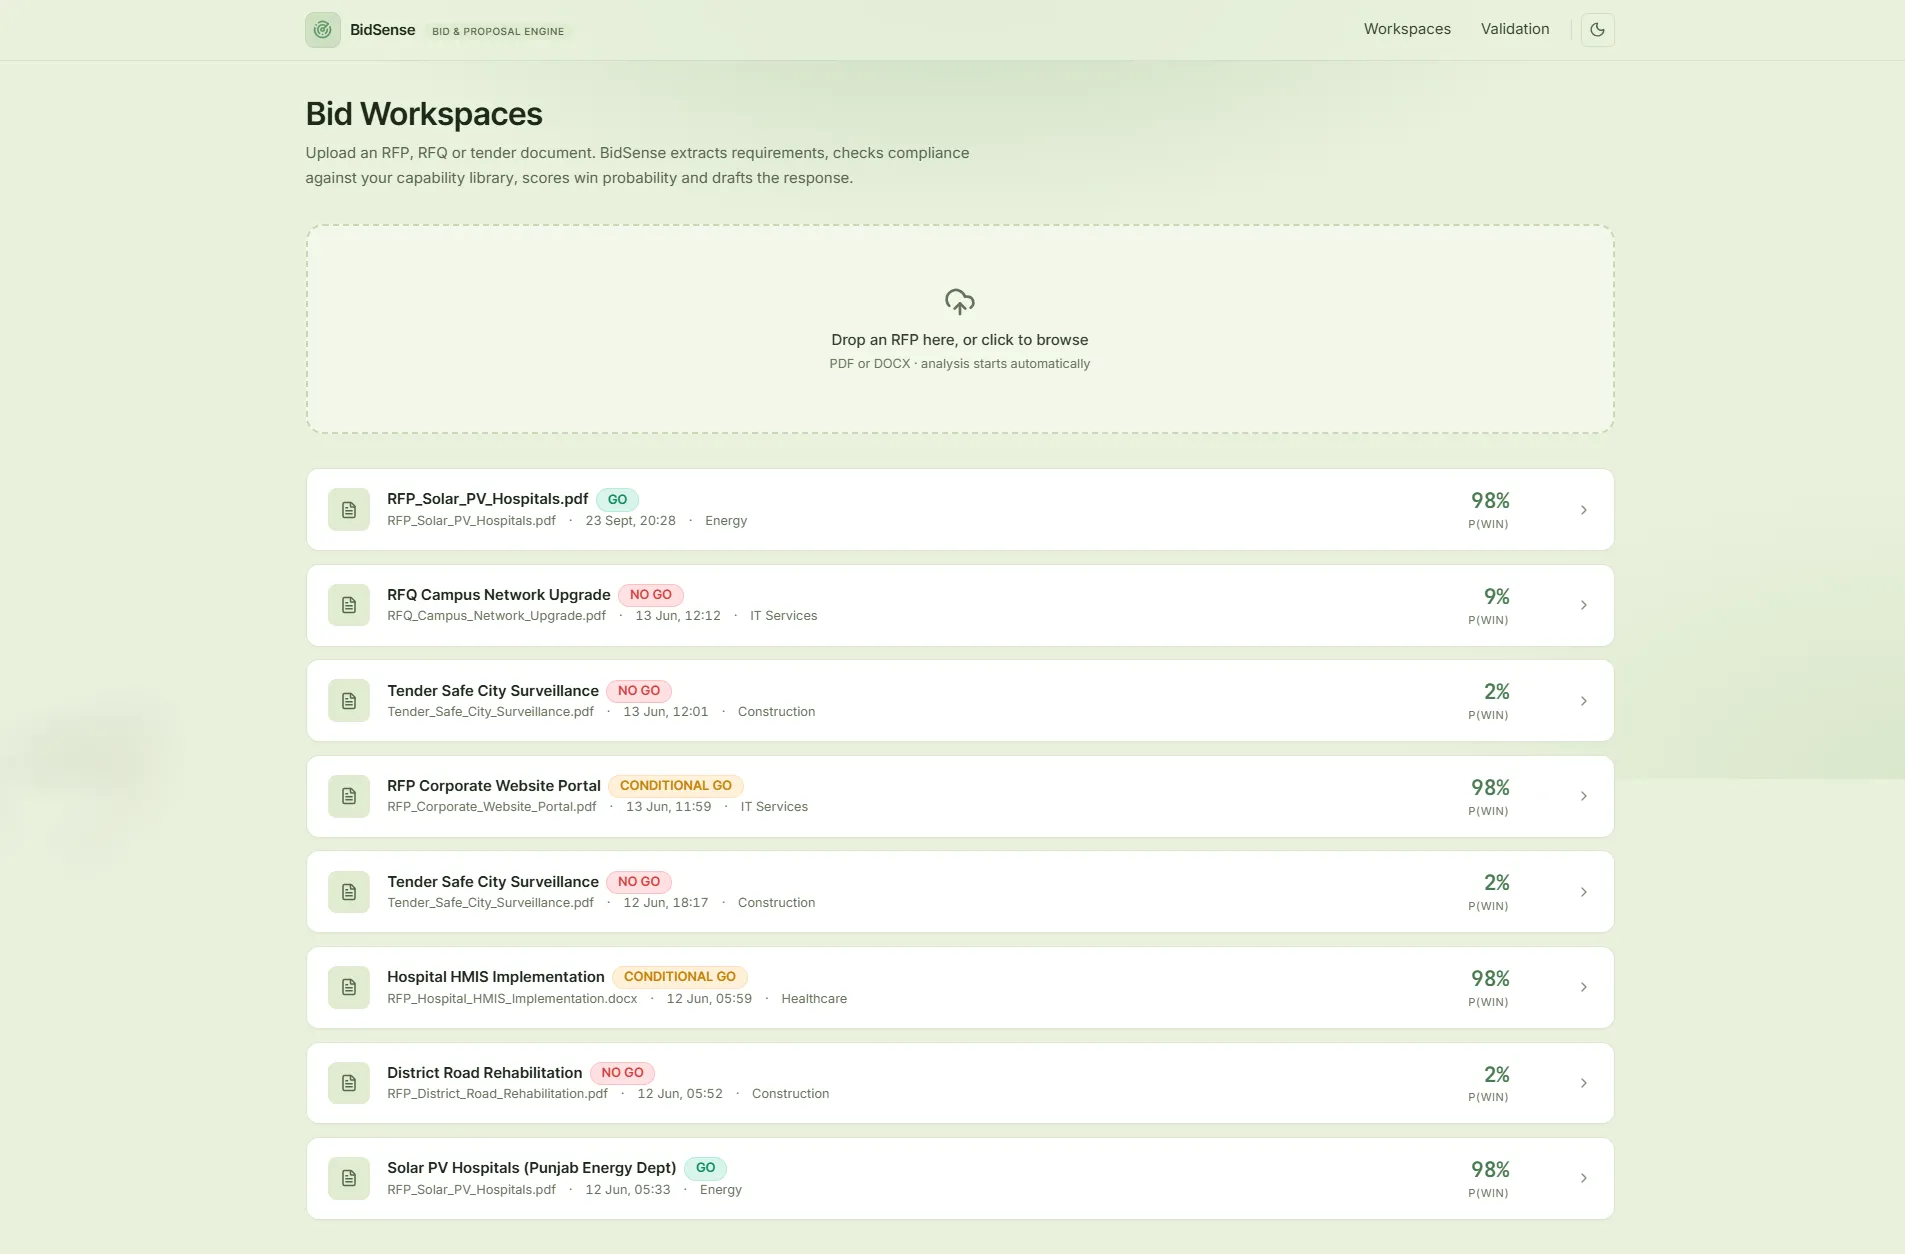This screenshot has height=1254, width=1905.
Task: Click the Healthcare sector label
Action: 814,999
